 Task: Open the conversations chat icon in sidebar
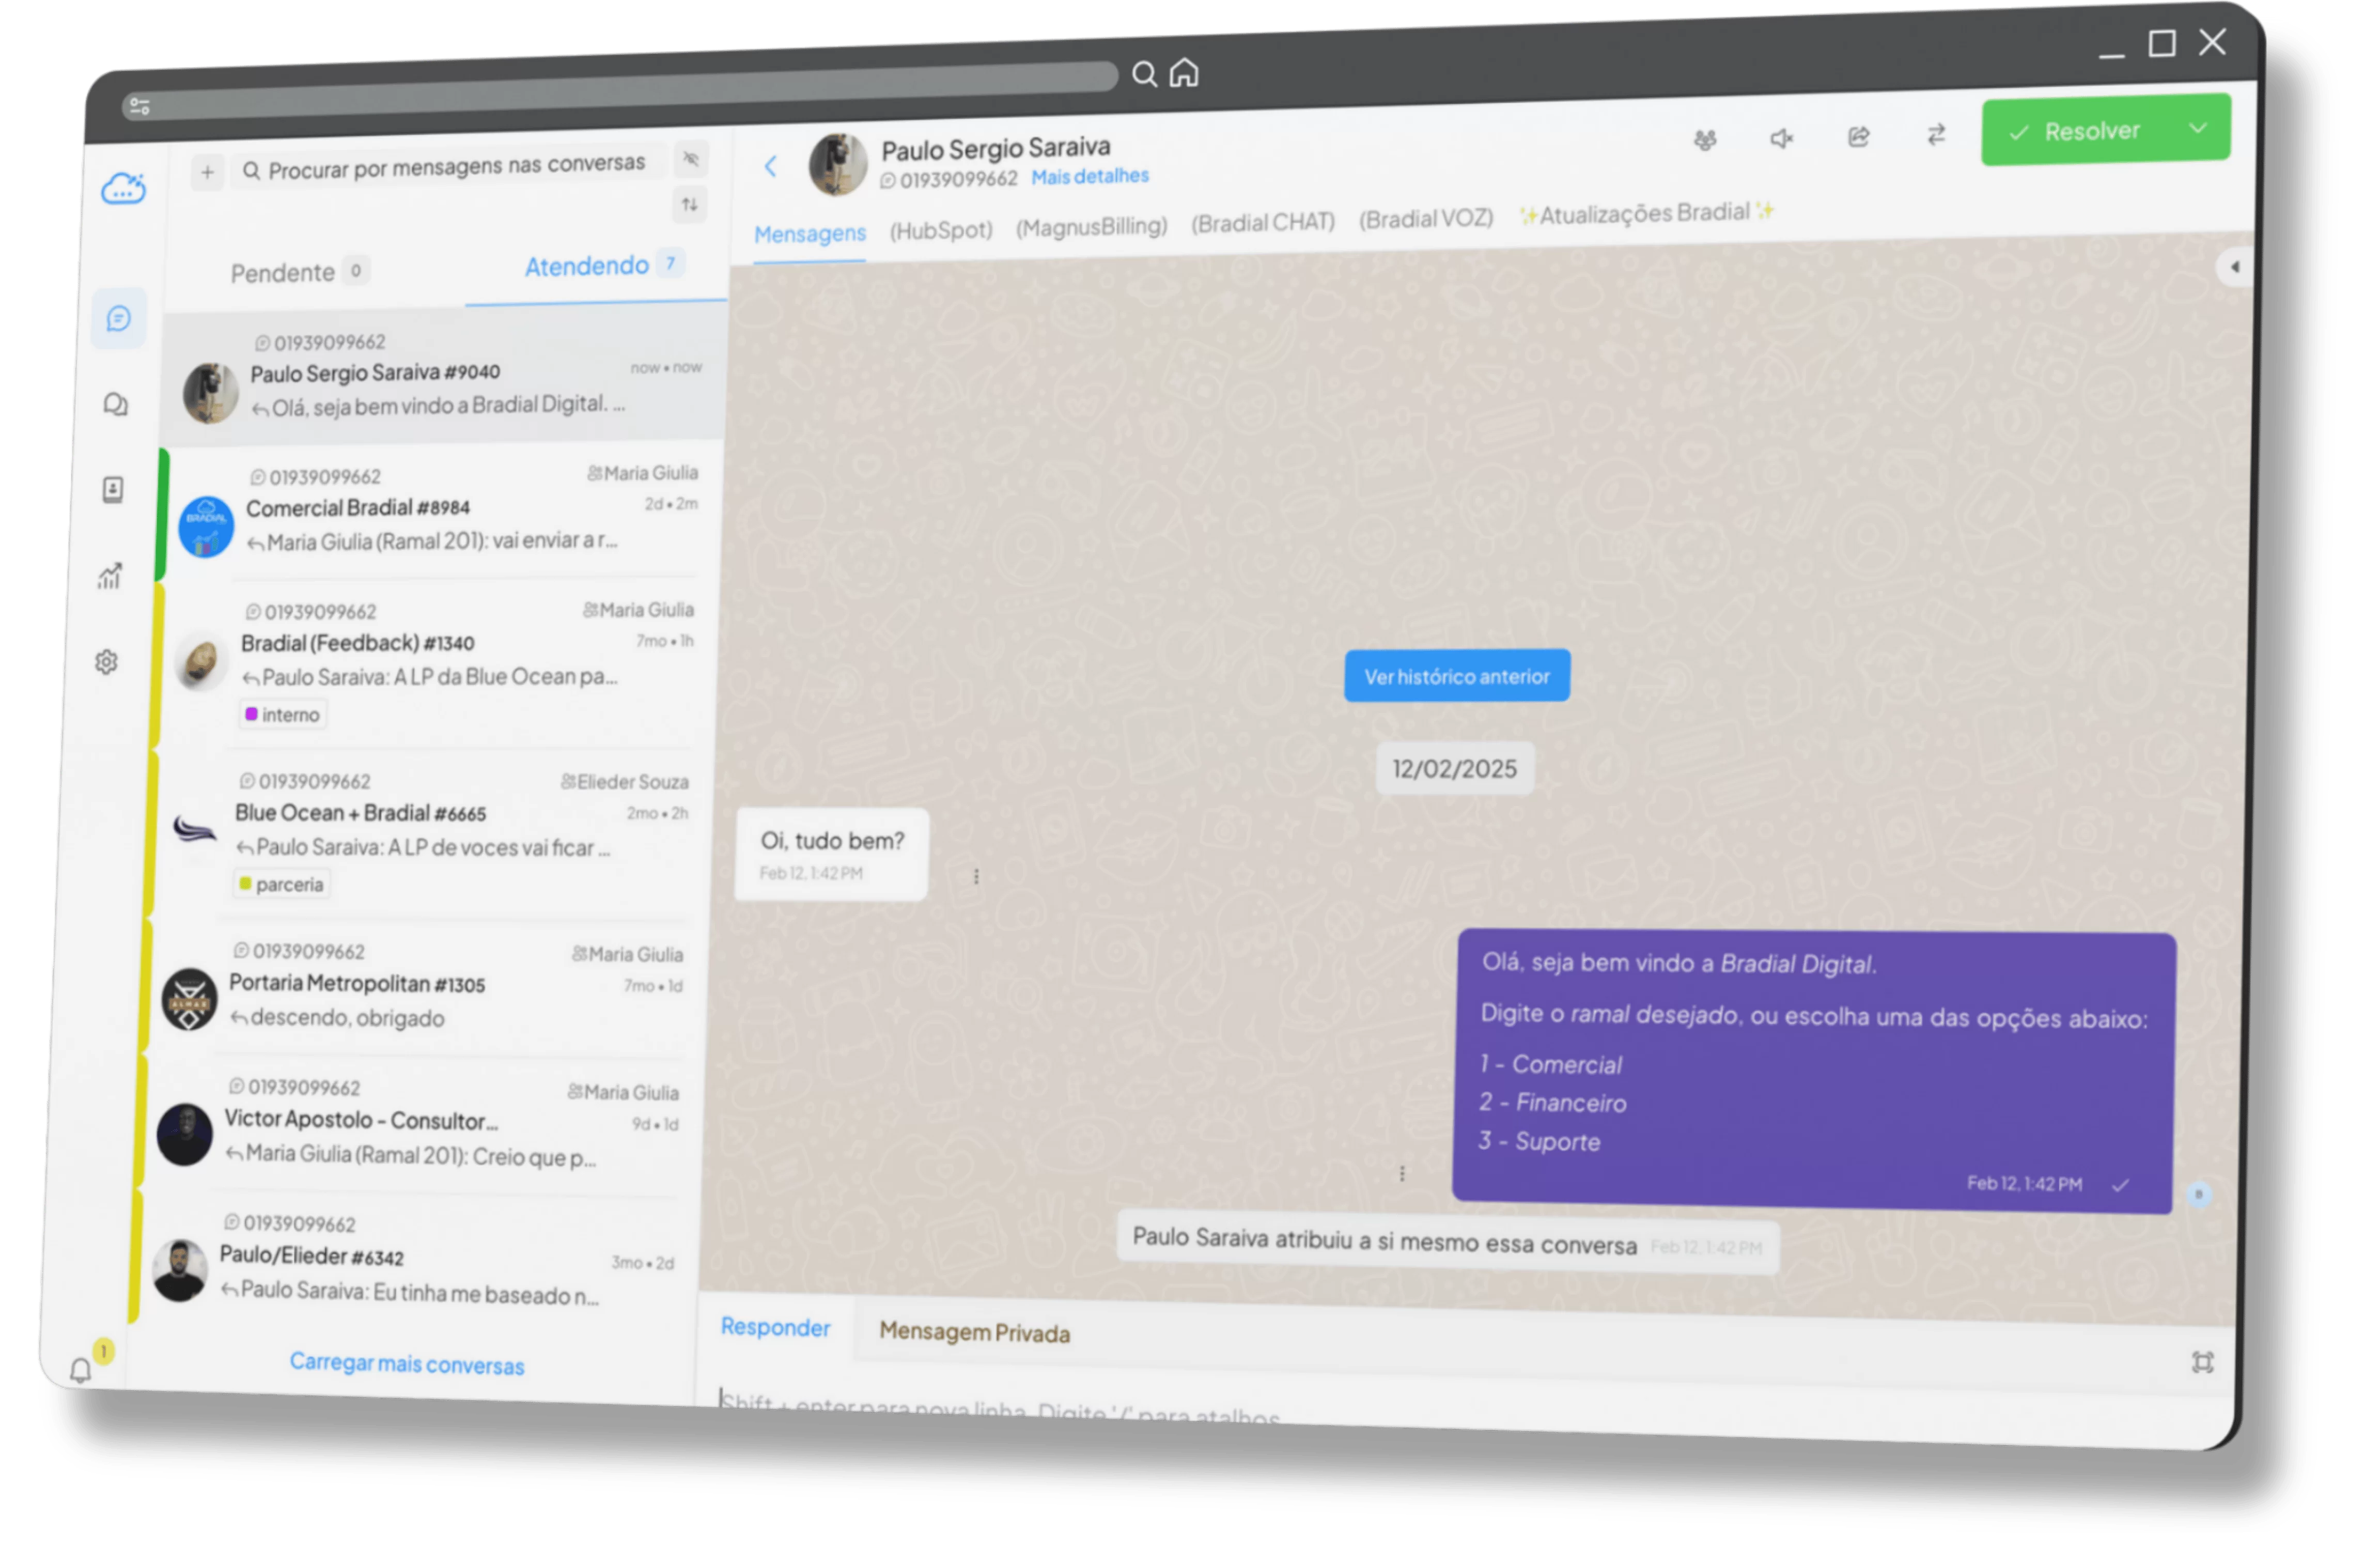[x=119, y=319]
